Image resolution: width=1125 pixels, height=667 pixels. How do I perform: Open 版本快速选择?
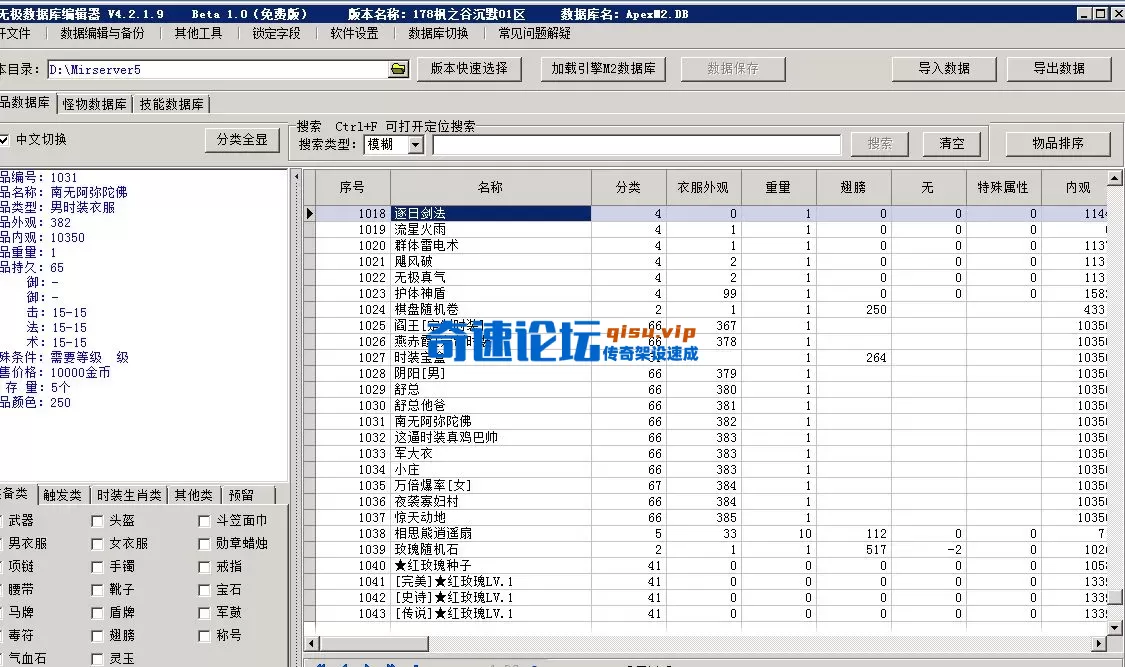pyautogui.click(x=469, y=69)
